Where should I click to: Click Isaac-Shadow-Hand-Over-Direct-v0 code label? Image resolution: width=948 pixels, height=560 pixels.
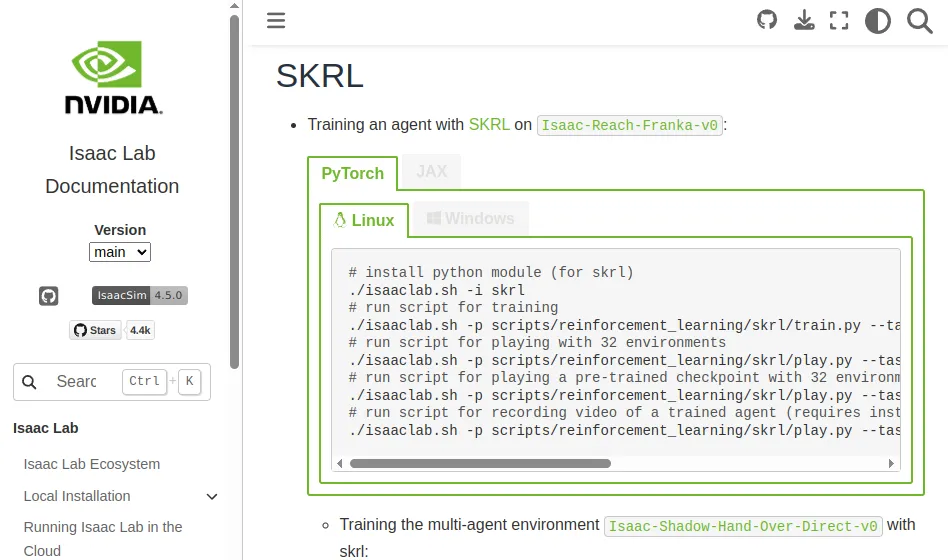(x=743, y=526)
